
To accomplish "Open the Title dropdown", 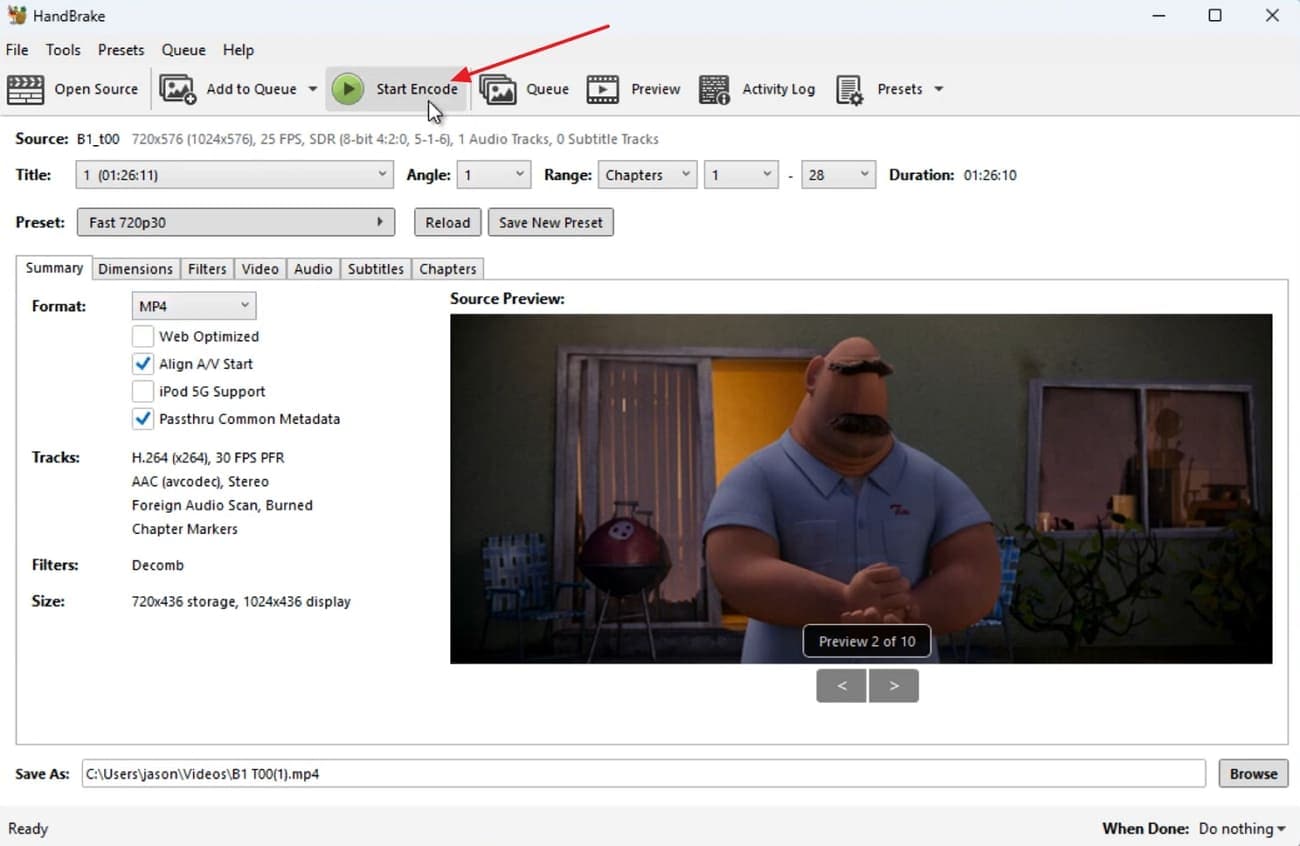I will click(x=234, y=174).
